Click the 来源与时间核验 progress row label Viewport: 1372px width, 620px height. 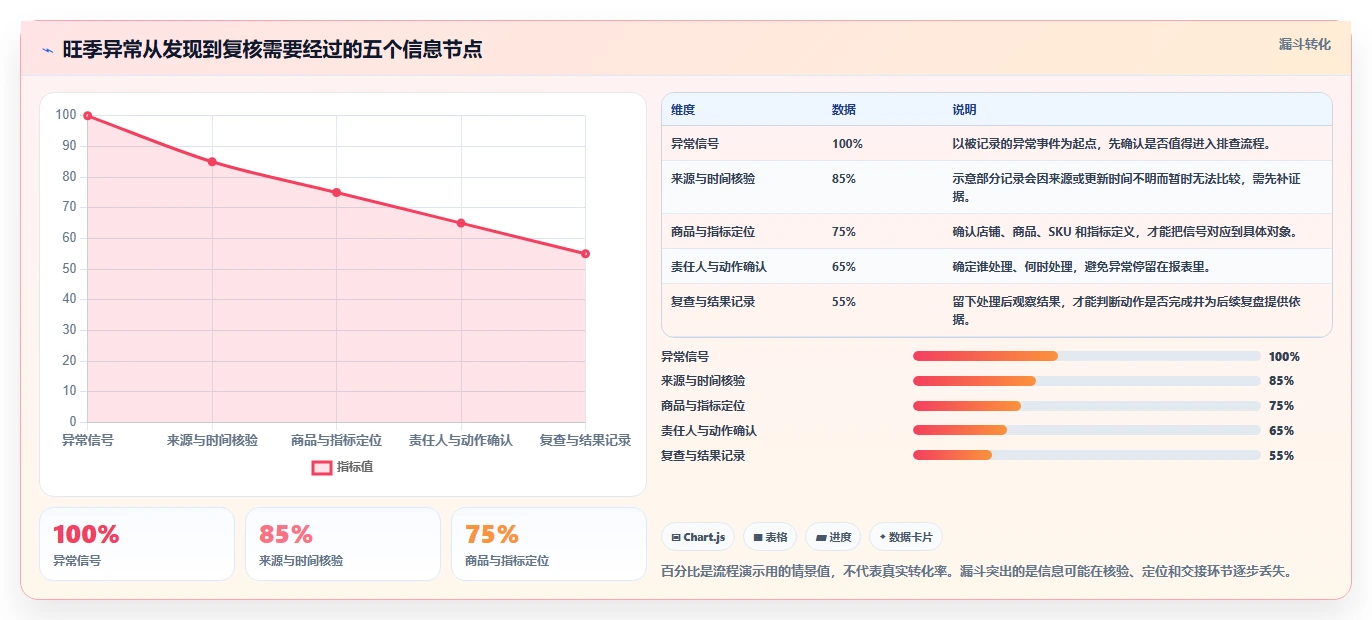(x=703, y=381)
